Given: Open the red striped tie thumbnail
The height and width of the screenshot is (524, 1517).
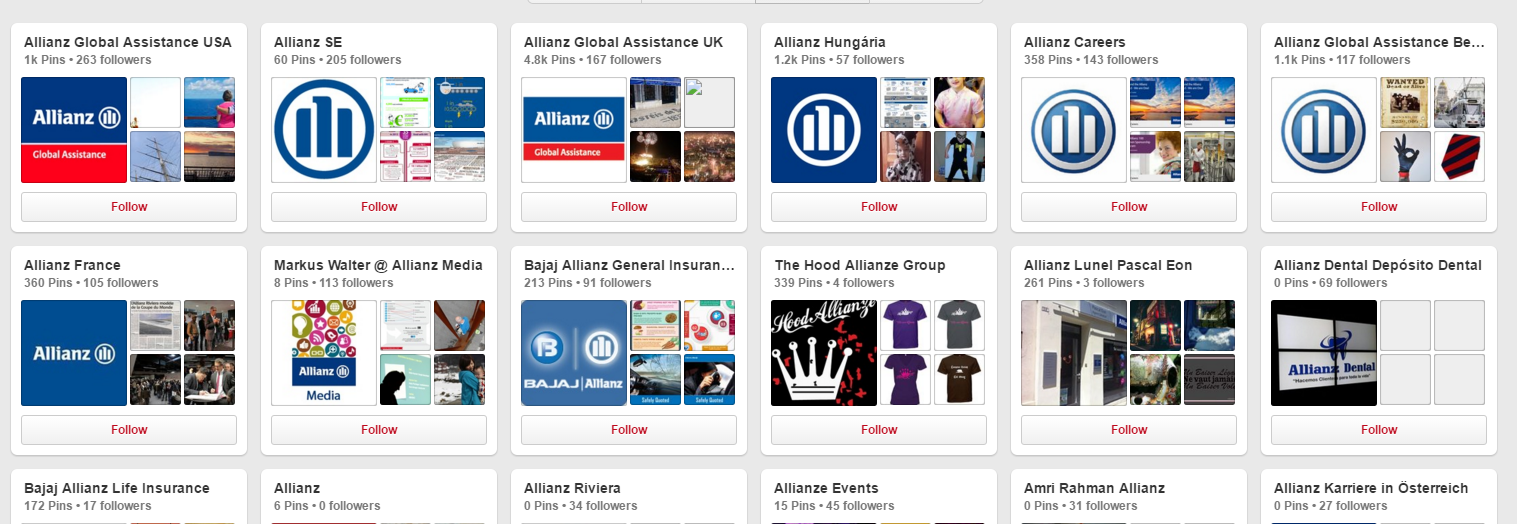Looking at the screenshot, I should tap(1459, 157).
